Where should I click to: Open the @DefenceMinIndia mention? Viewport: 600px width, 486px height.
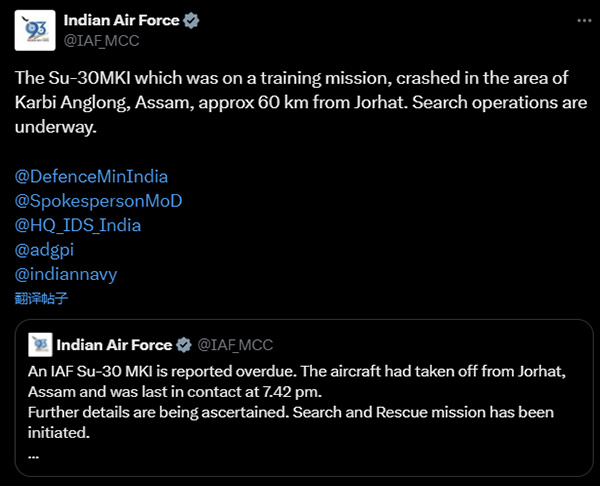coord(90,175)
